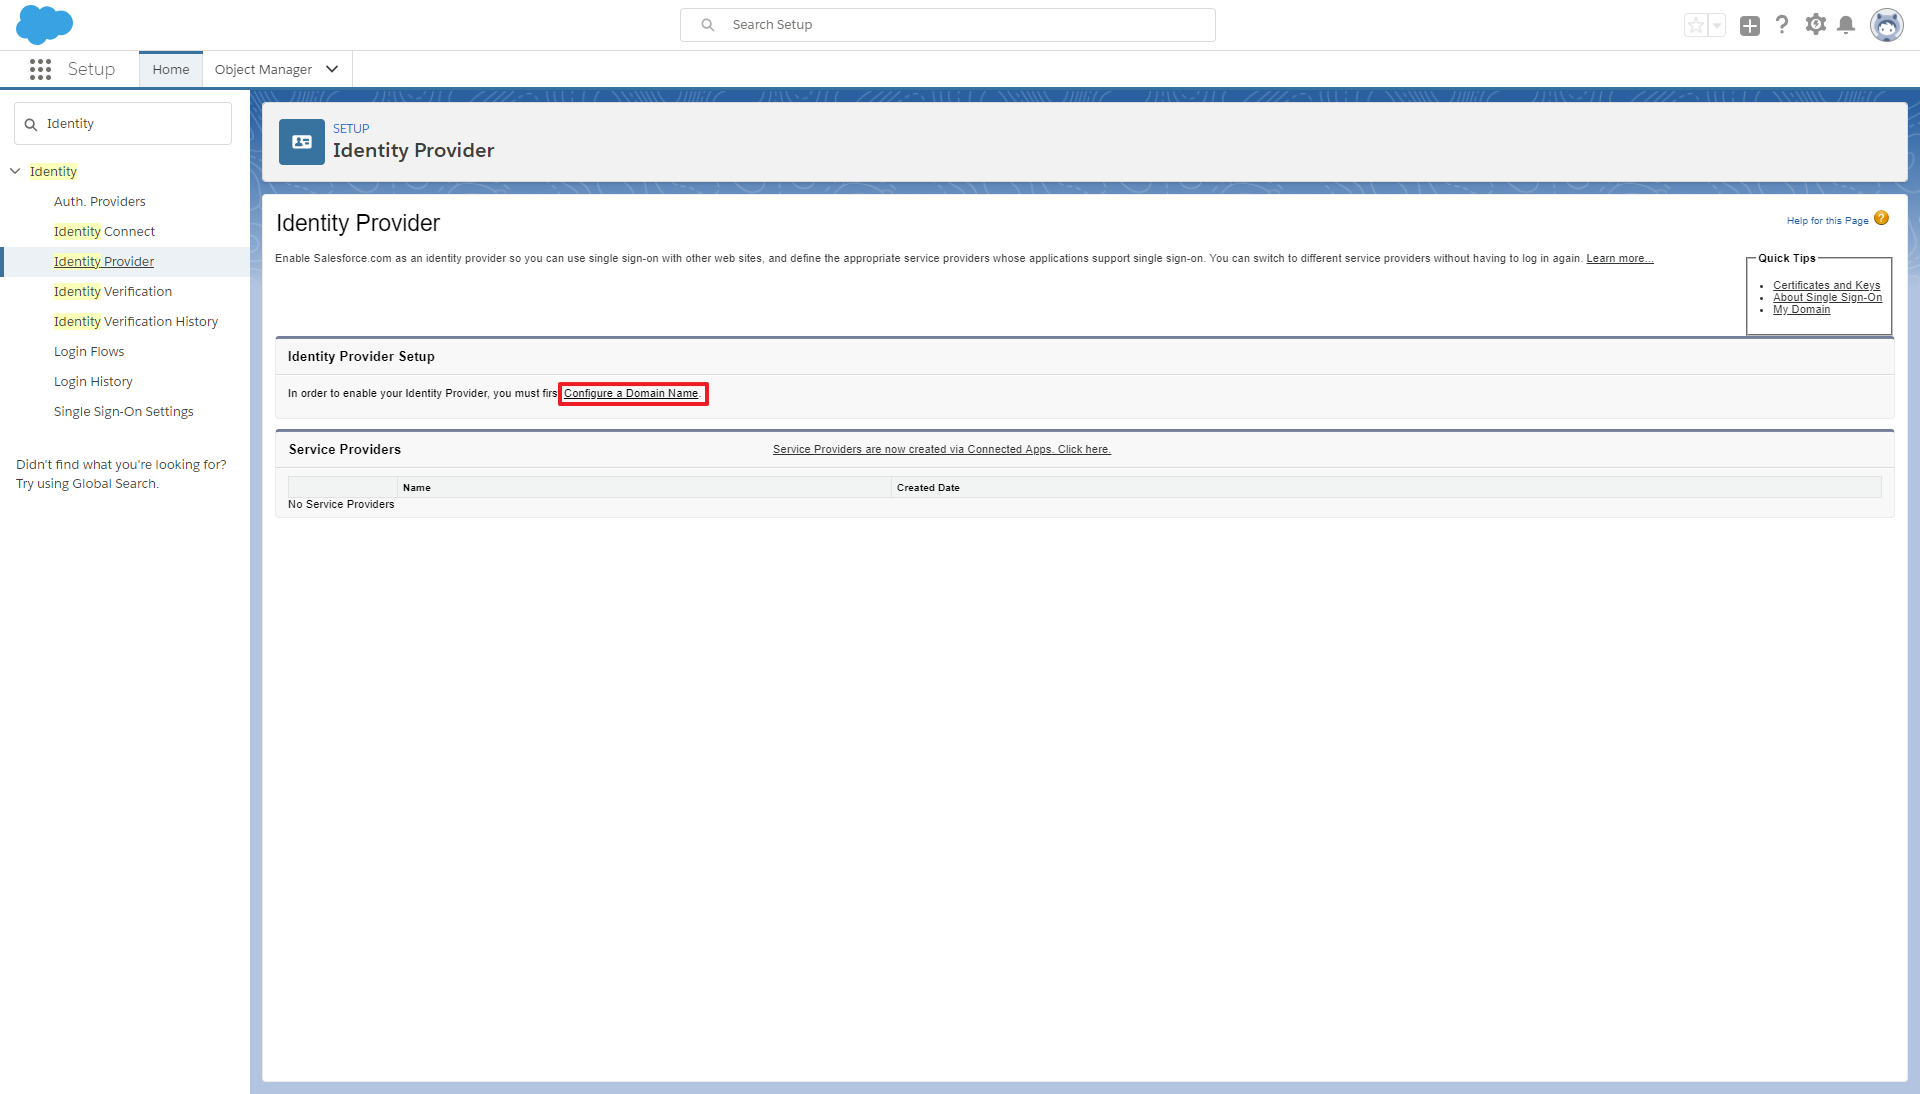Viewport: 1920px width, 1094px height.
Task: Click the Identity parent node label
Action: tap(53, 171)
